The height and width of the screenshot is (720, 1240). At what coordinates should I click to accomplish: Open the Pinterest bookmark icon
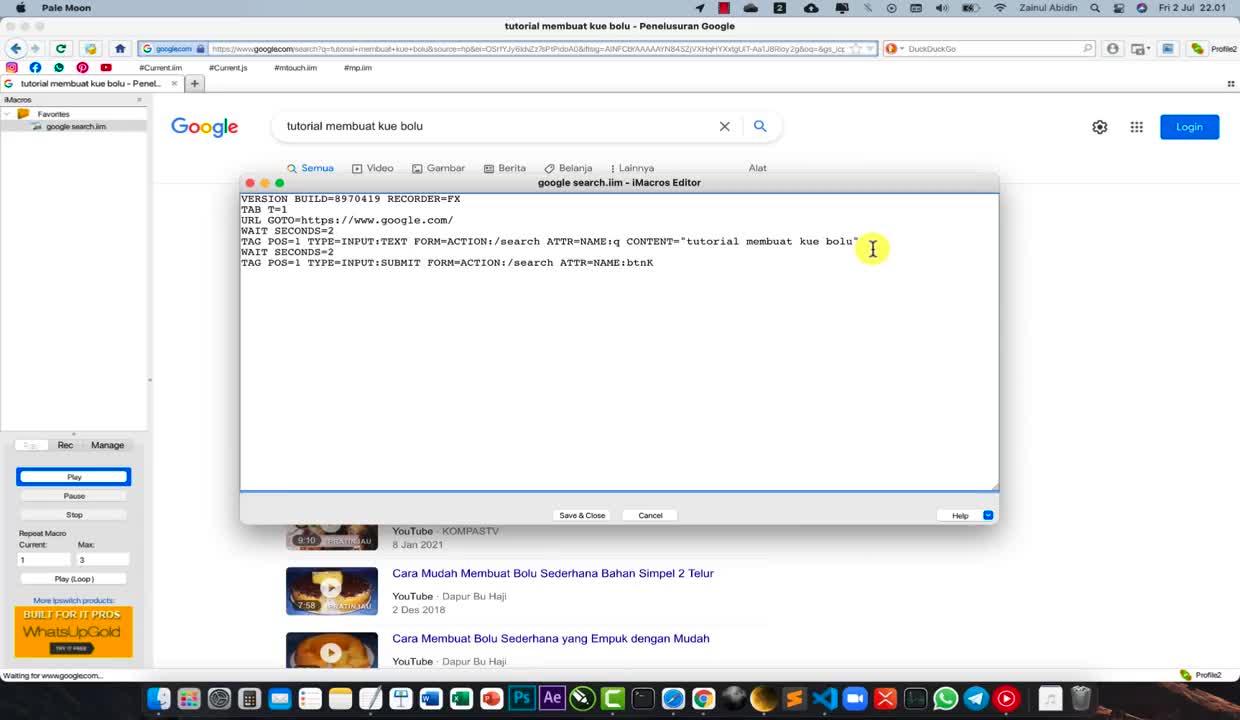[x=82, y=68]
